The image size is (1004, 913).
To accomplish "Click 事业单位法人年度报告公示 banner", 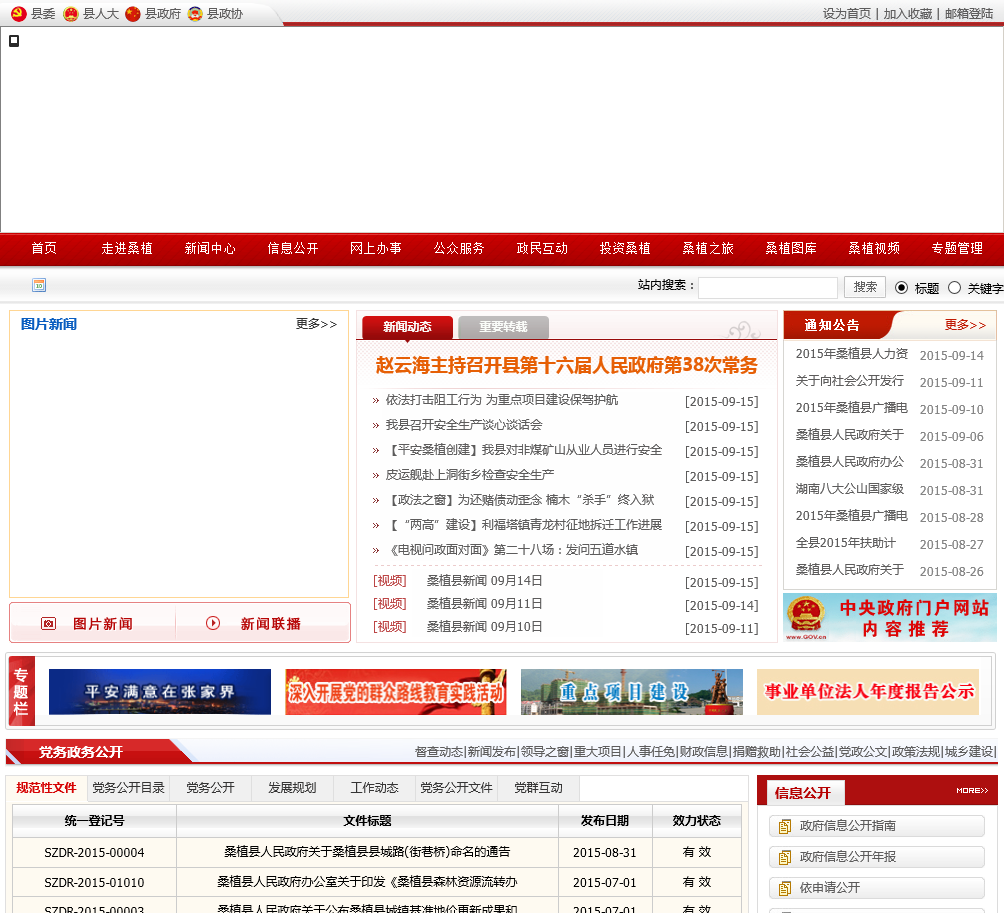I will [868, 692].
